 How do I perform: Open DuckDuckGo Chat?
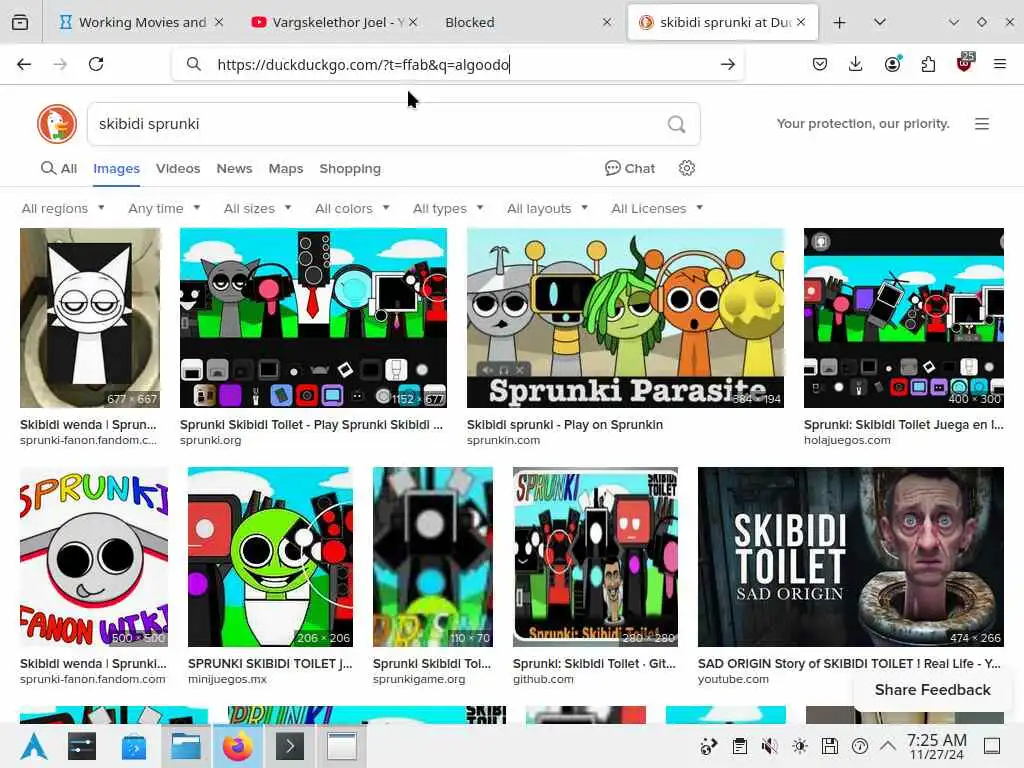pos(630,168)
